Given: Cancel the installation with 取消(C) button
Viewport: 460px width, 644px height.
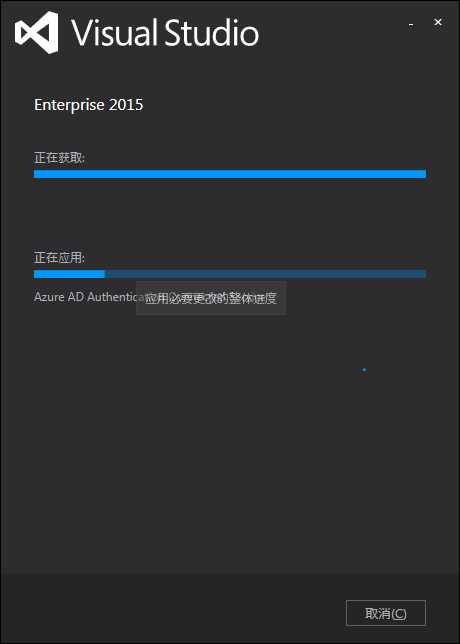Looking at the screenshot, I should click(x=386, y=613).
